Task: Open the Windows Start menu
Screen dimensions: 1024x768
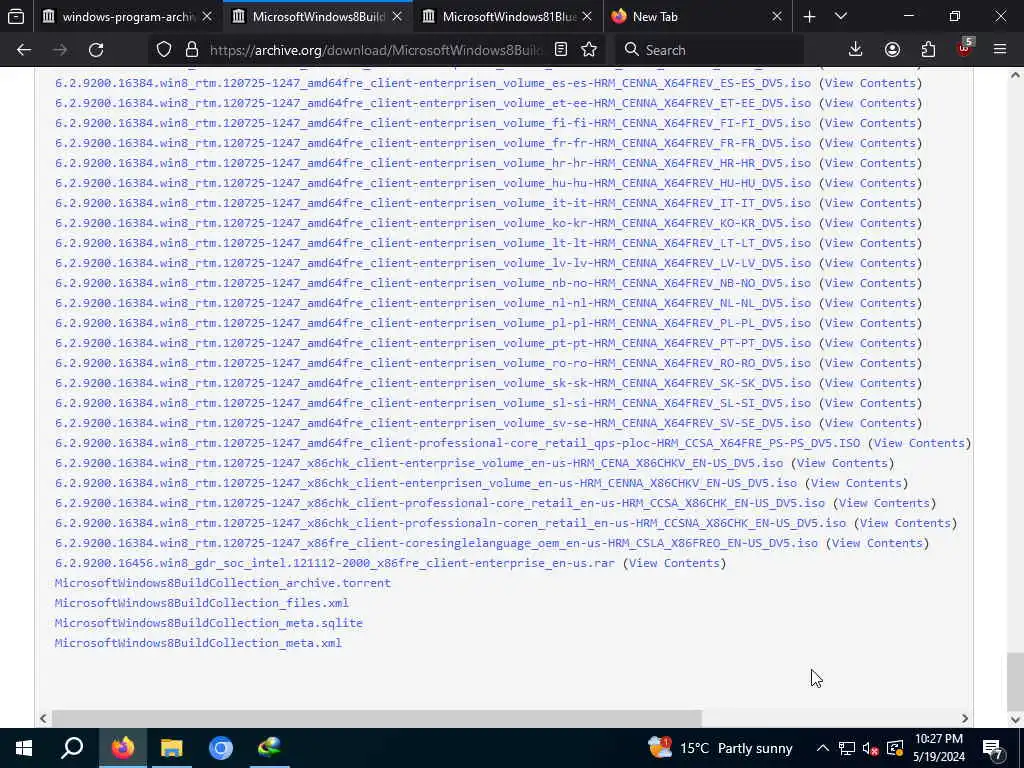Action: pyautogui.click(x=24, y=748)
